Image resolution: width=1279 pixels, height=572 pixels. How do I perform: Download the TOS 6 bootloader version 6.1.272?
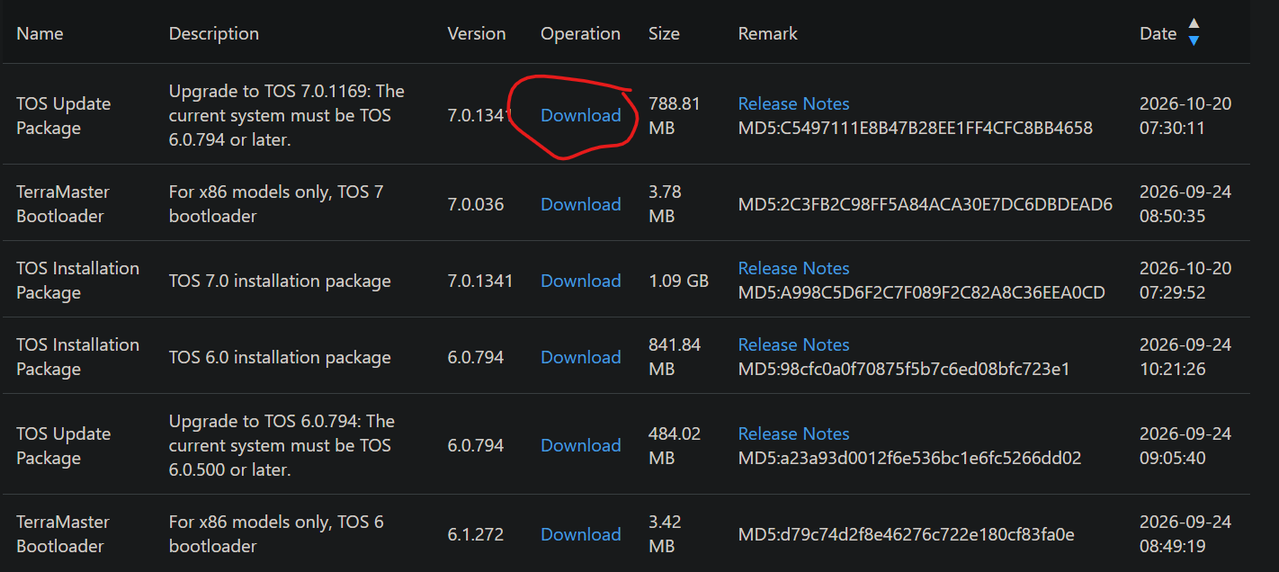click(581, 534)
